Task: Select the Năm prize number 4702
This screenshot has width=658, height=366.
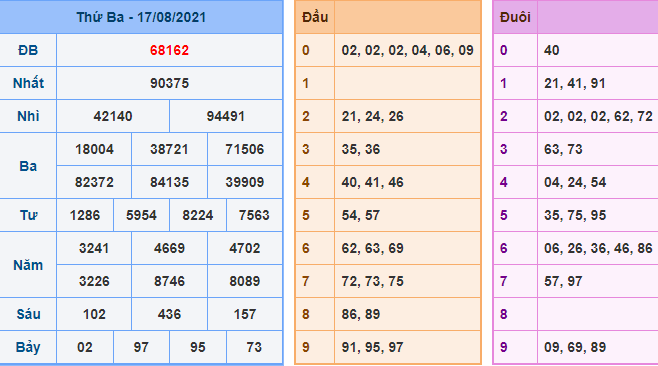Action: pos(245,248)
